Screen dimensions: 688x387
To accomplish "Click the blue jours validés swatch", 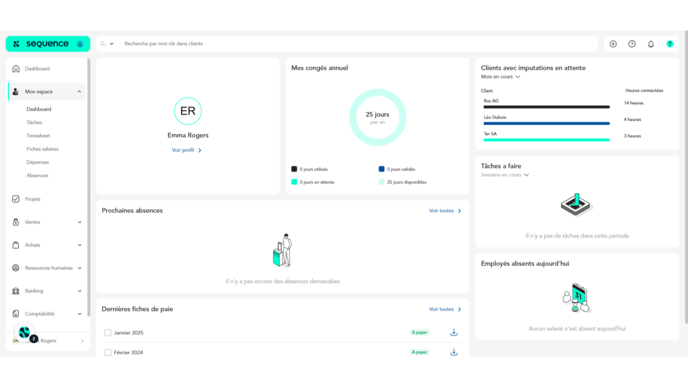I will [x=381, y=169].
